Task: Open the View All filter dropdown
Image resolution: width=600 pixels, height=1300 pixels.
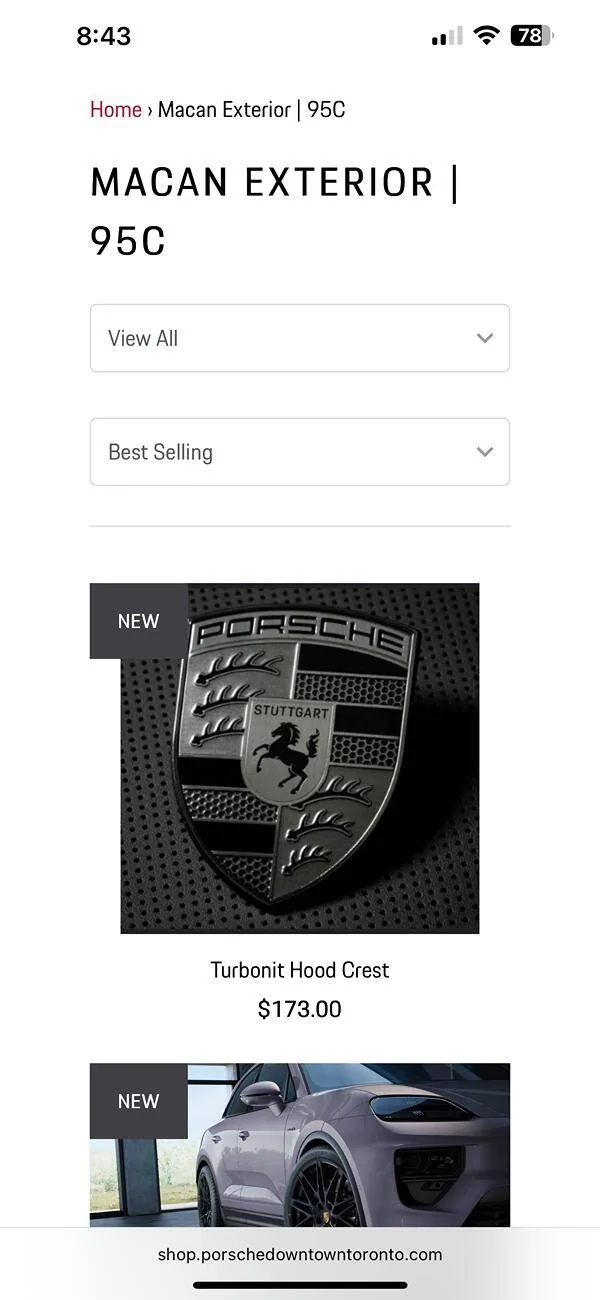Action: pyautogui.click(x=300, y=338)
